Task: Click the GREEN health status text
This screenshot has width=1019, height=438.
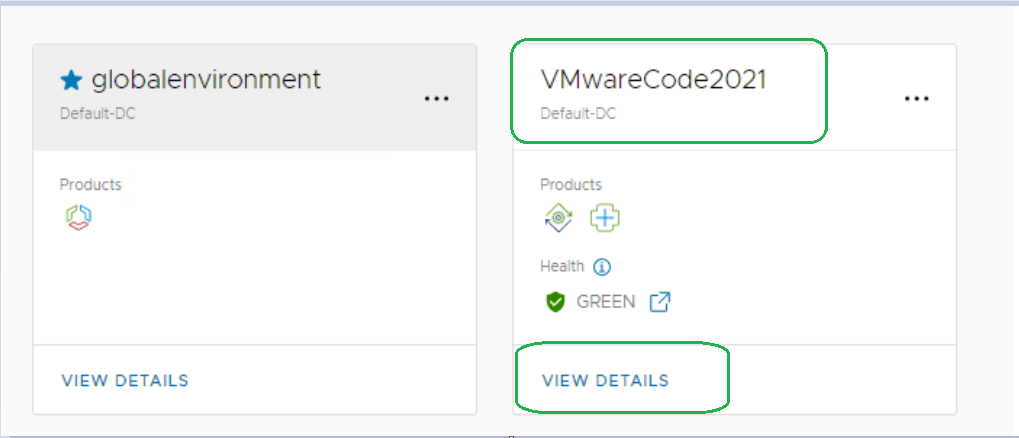Action: tap(605, 301)
